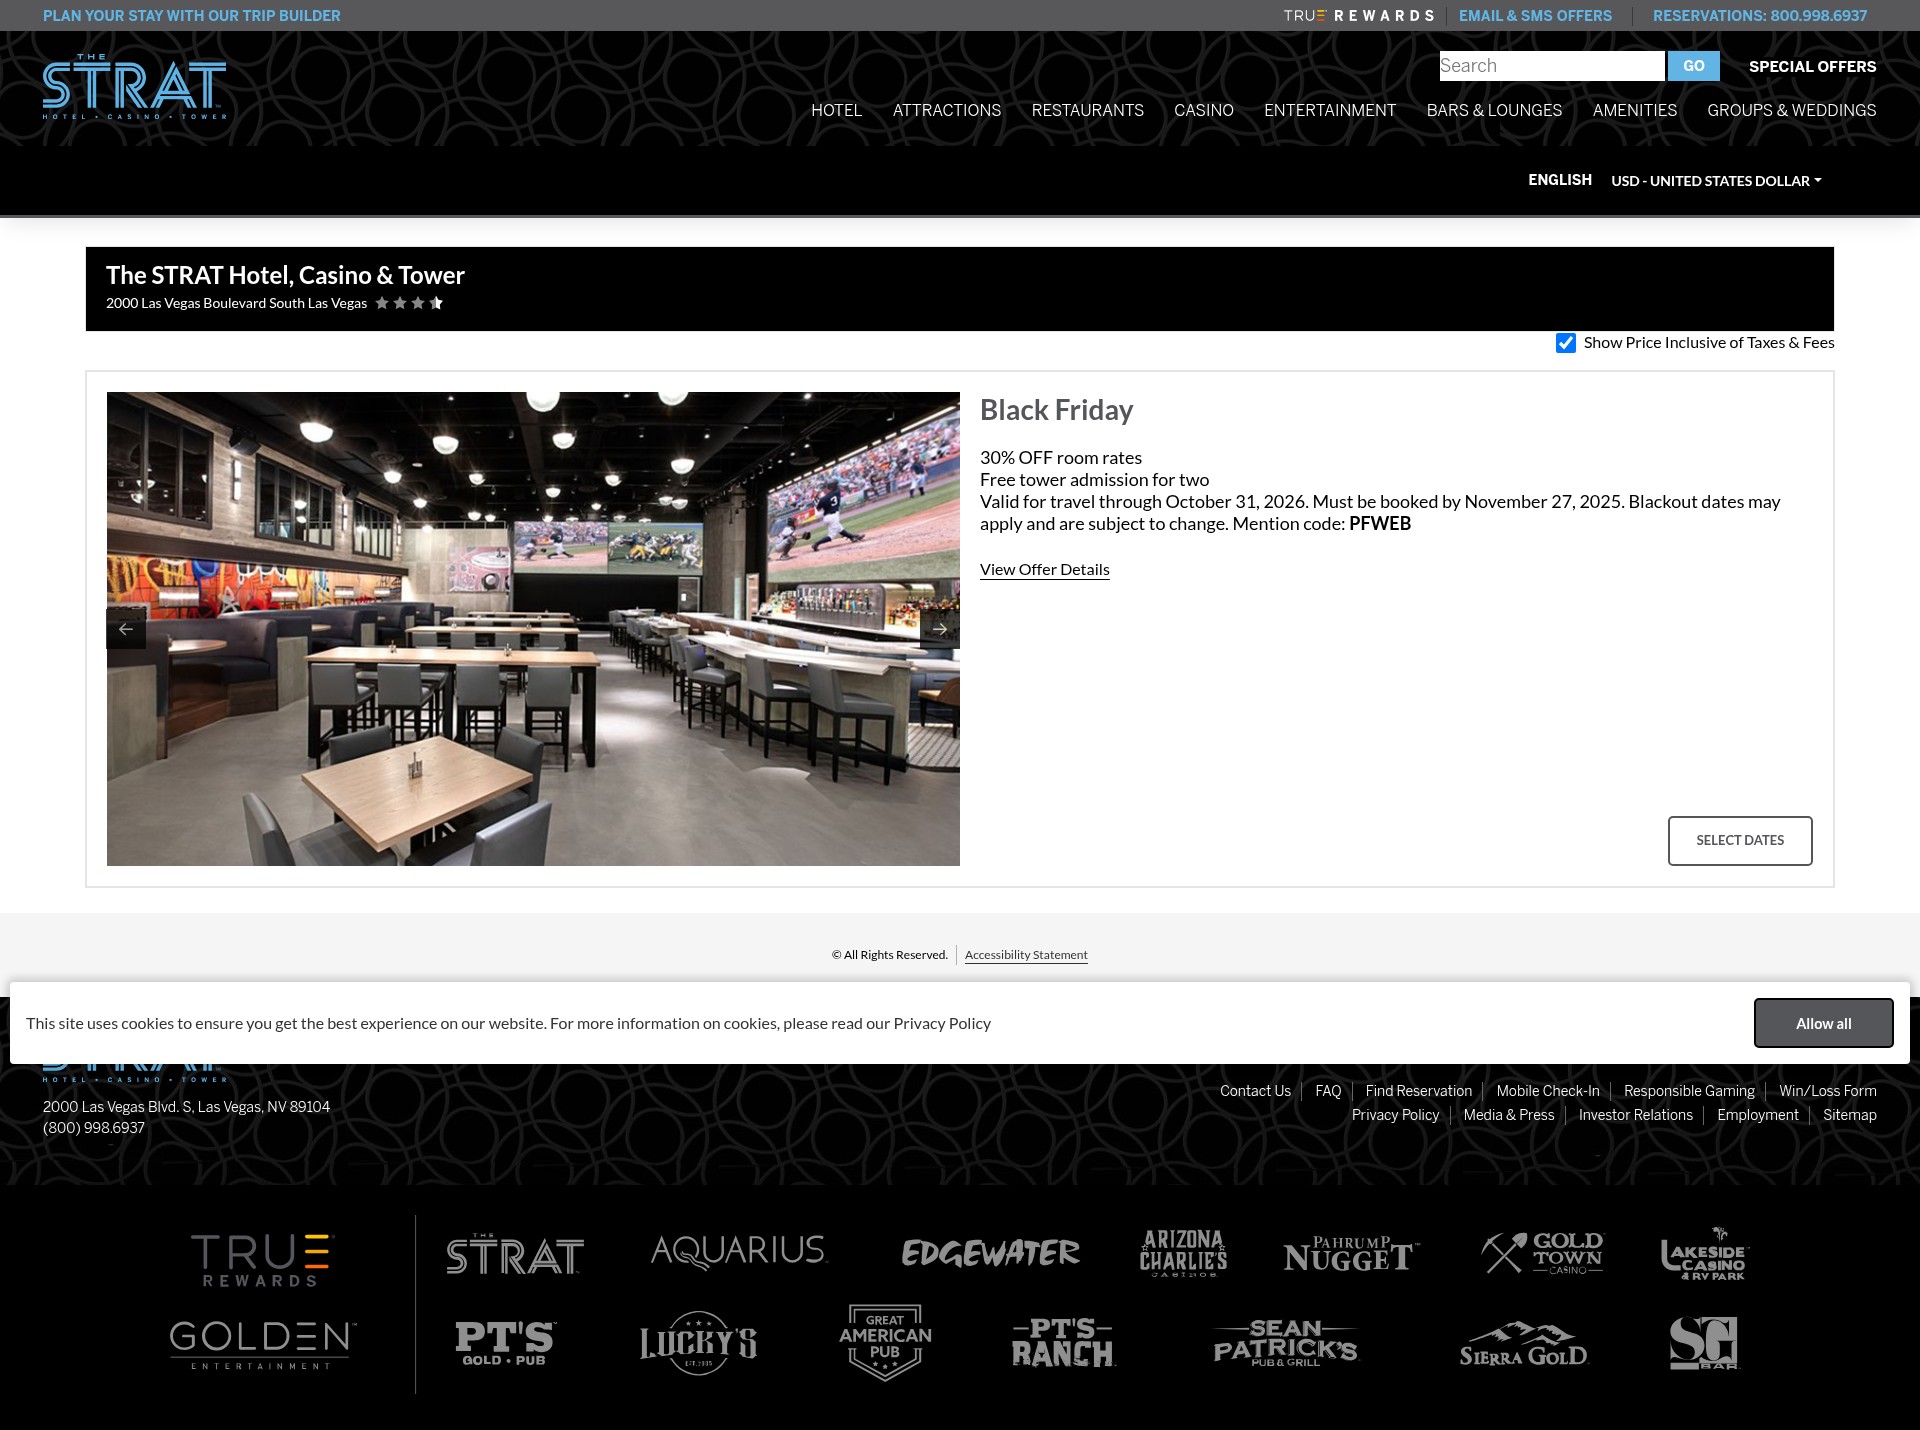The height and width of the screenshot is (1430, 1920).
Task: Open the USD - United States Dollar currency dropdown
Action: click(x=1716, y=181)
